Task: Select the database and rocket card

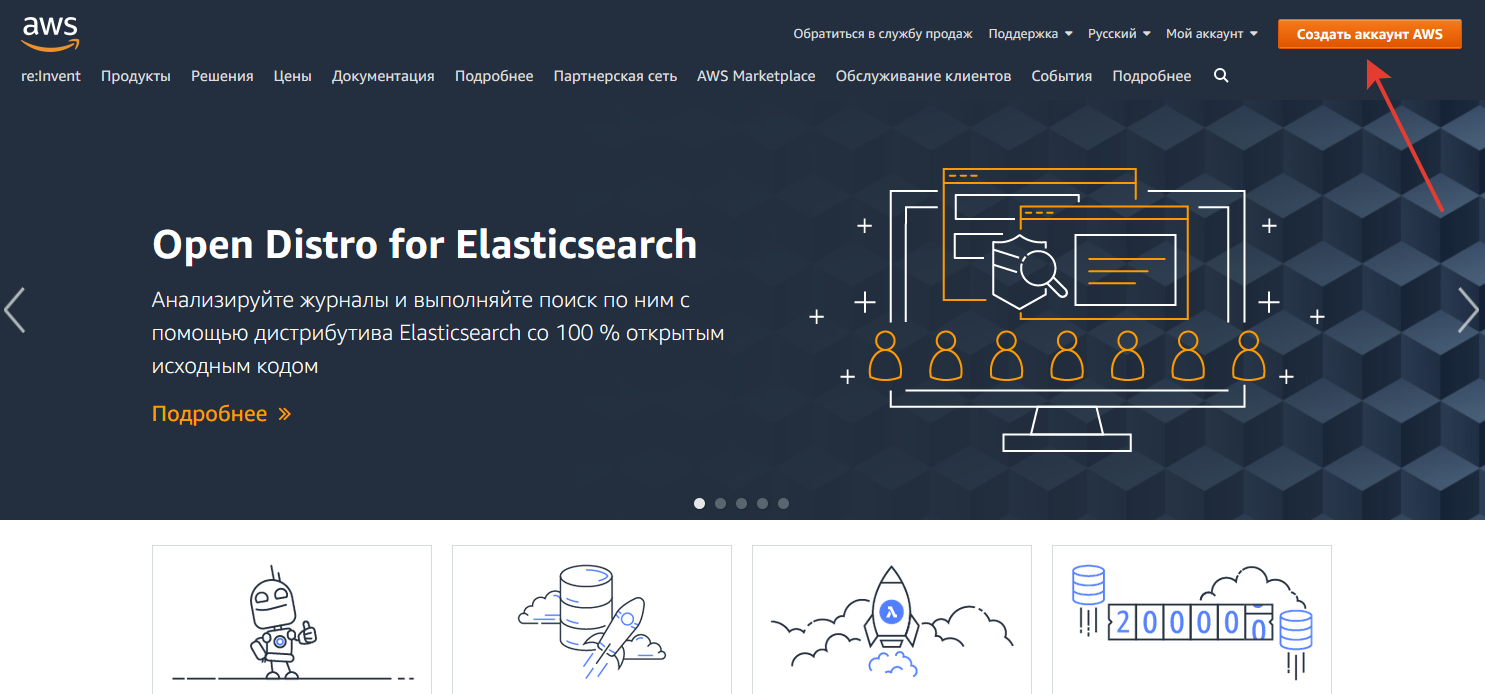Action: 591,619
